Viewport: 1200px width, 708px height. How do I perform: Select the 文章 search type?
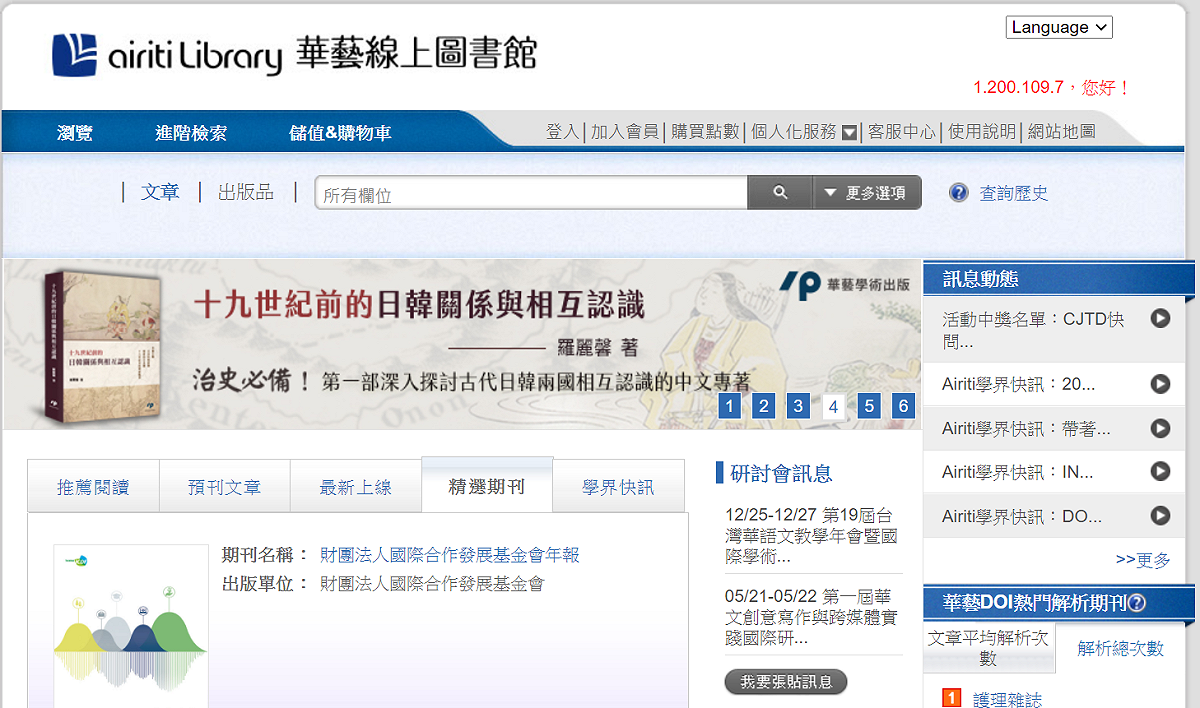point(160,192)
